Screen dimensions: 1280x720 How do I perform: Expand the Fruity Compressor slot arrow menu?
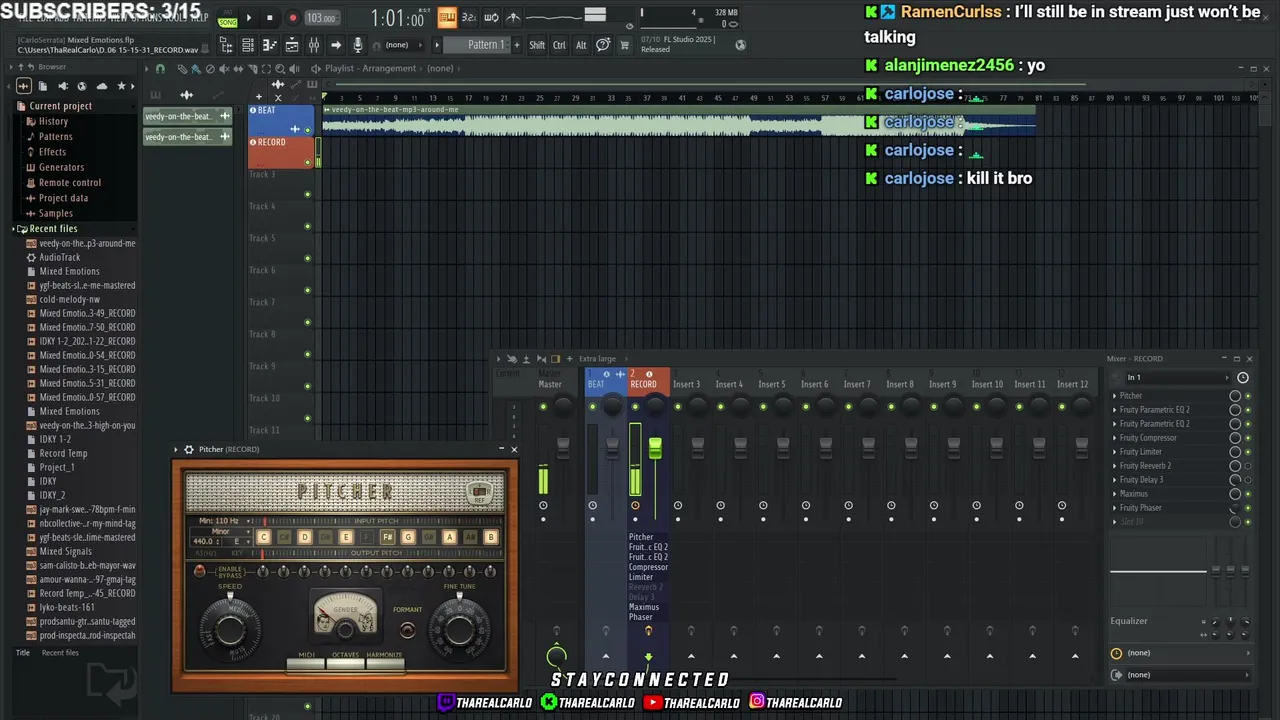[1115, 438]
